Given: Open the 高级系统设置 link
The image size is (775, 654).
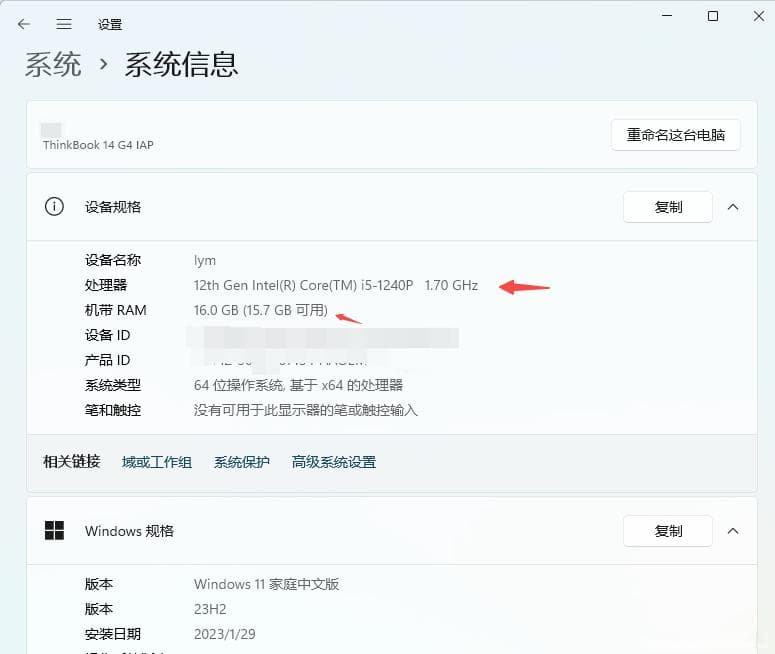Looking at the screenshot, I should [334, 462].
